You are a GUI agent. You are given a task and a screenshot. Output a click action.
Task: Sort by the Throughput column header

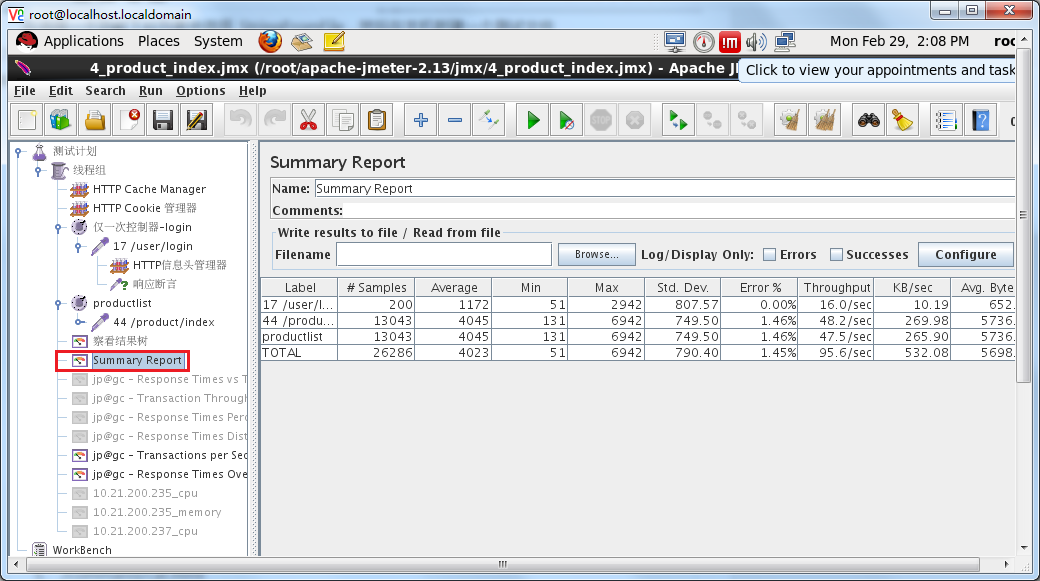836,287
